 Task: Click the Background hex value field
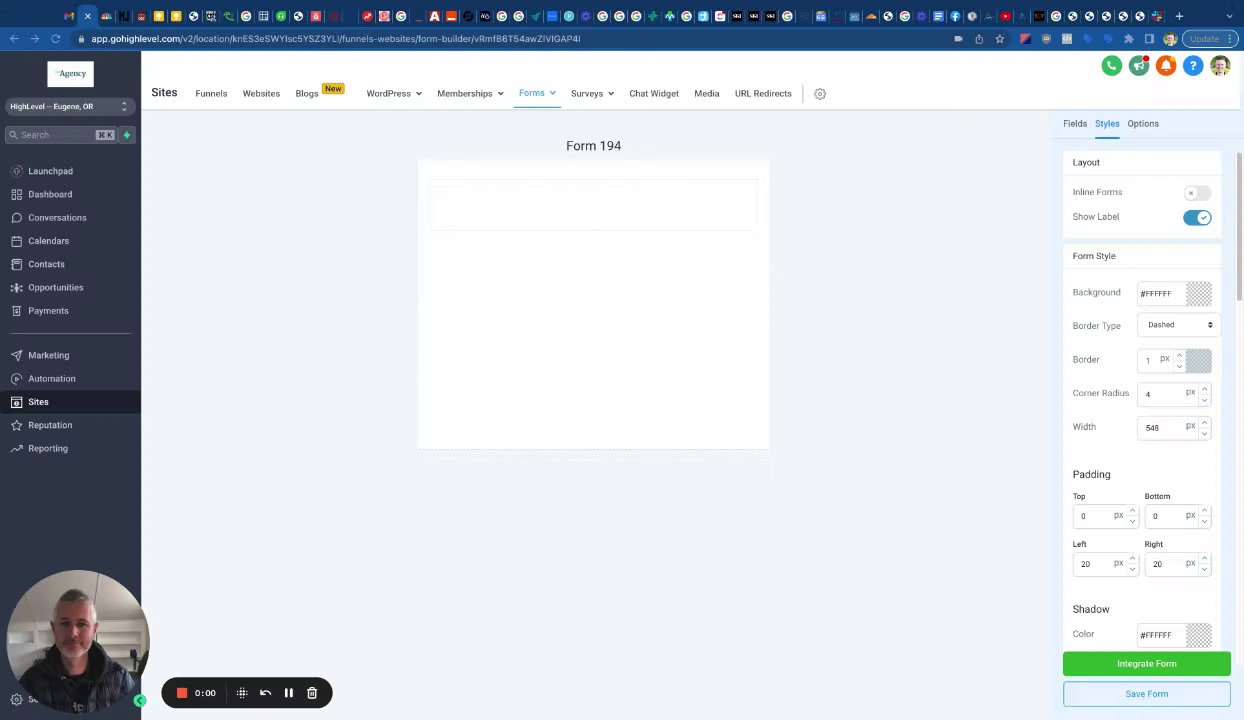point(1161,294)
